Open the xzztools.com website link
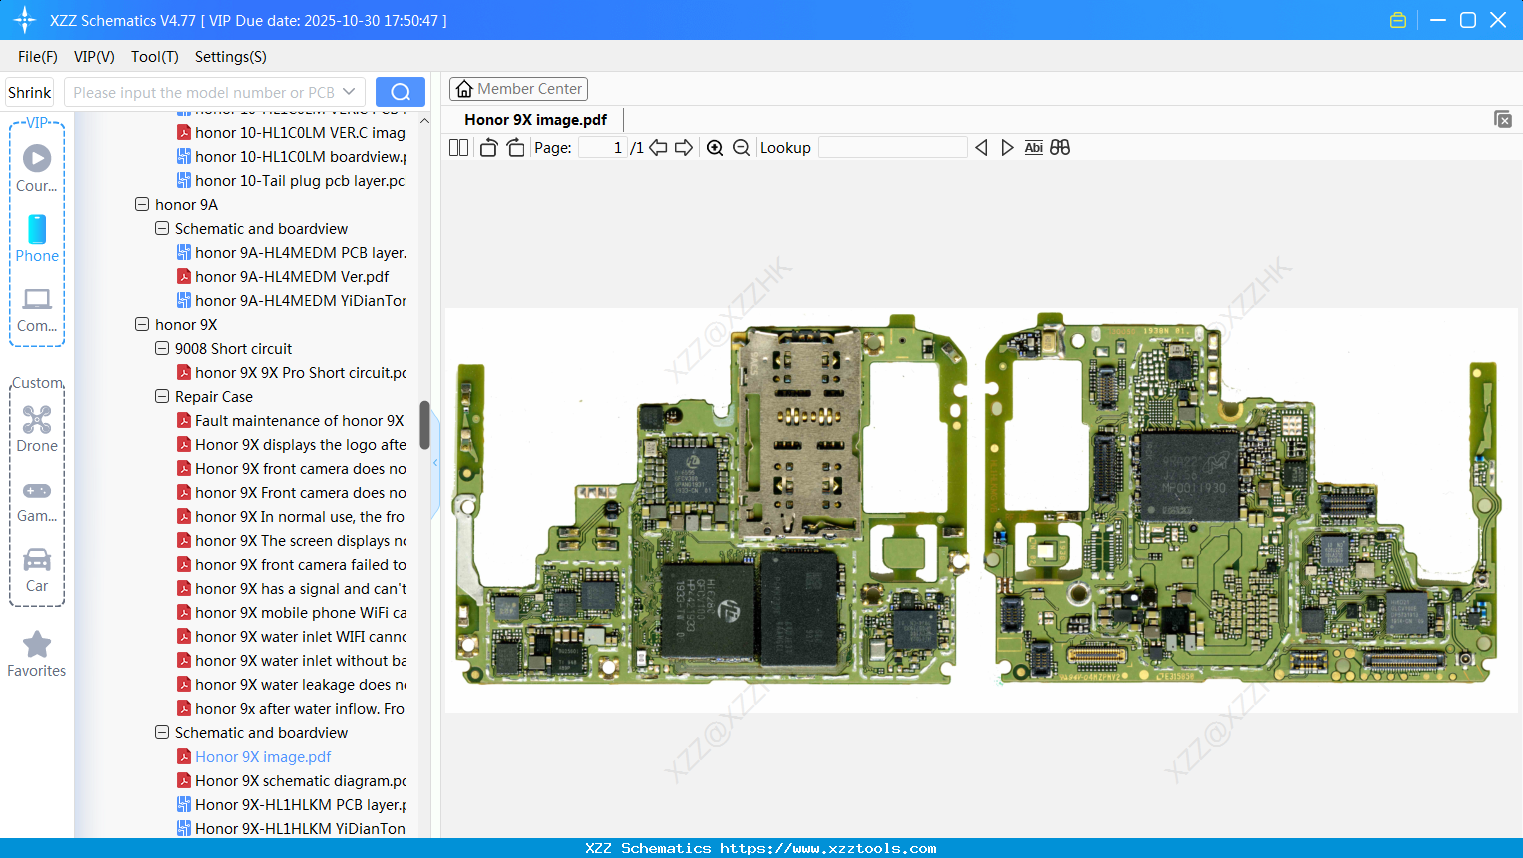Image resolution: width=1523 pixels, height=858 pixels. pos(828,848)
